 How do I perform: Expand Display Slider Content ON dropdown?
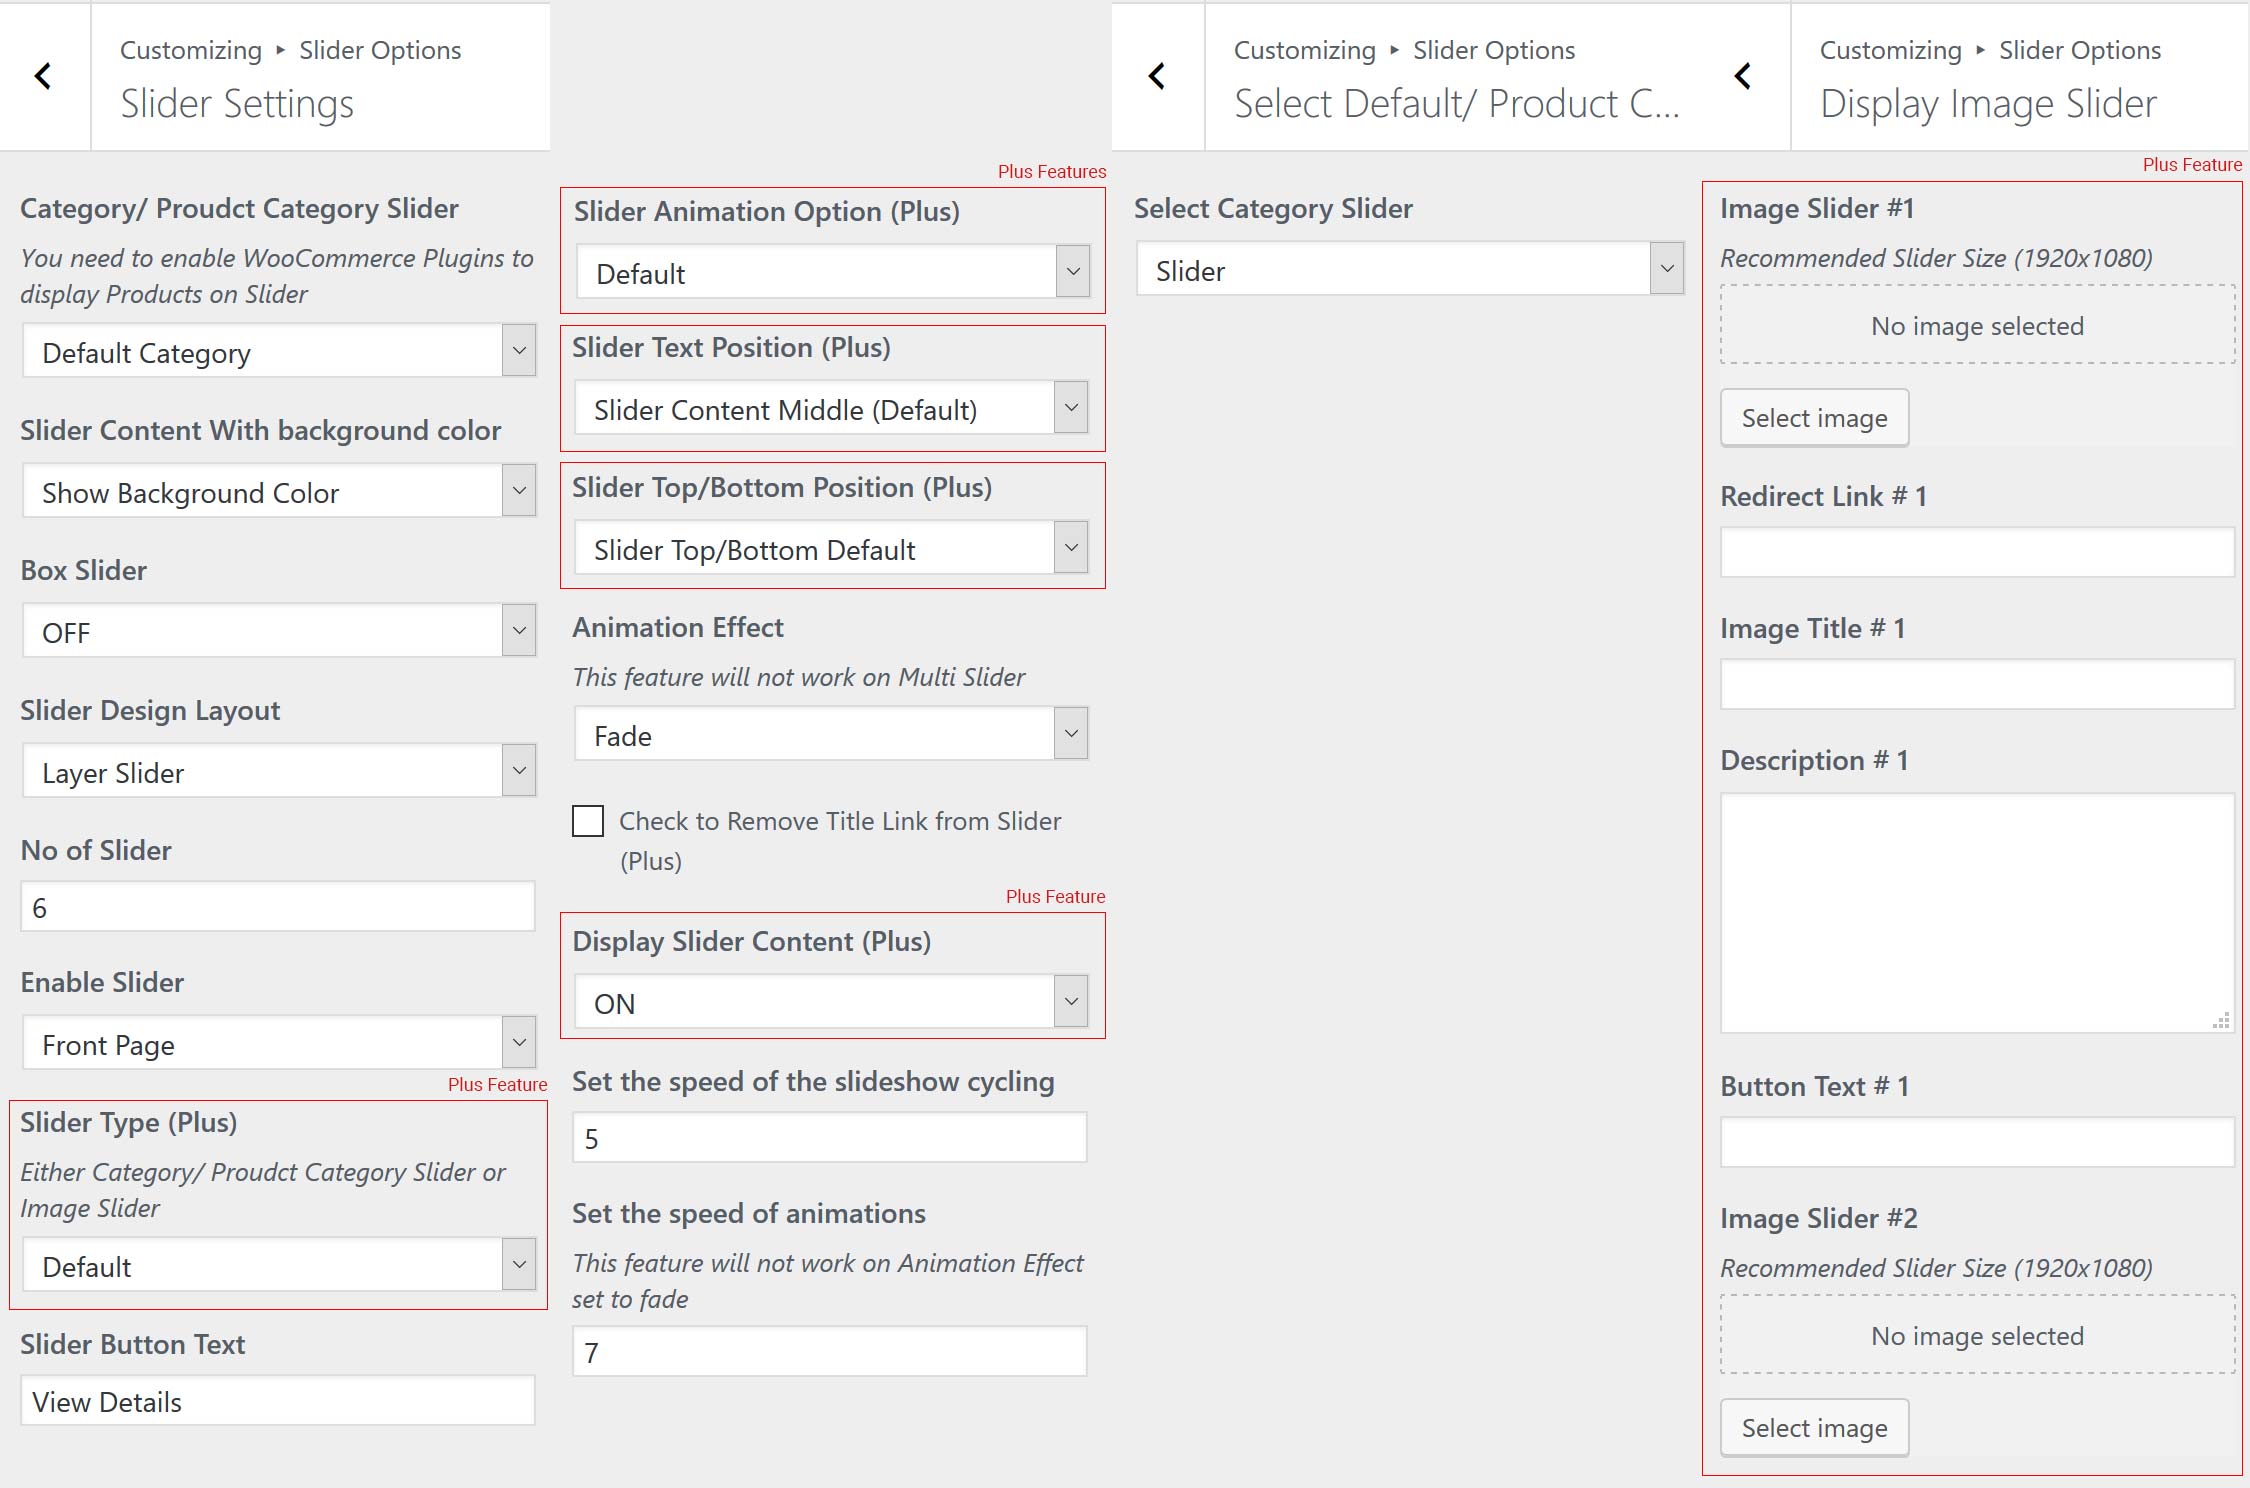pos(830,1003)
